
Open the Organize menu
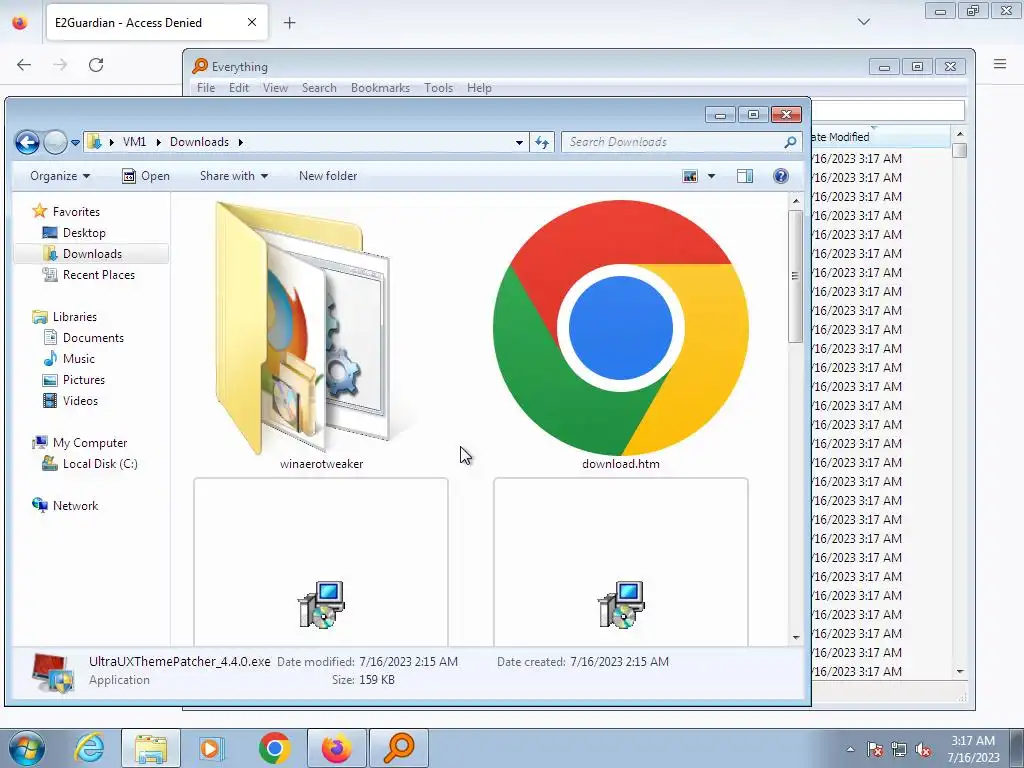tap(60, 176)
